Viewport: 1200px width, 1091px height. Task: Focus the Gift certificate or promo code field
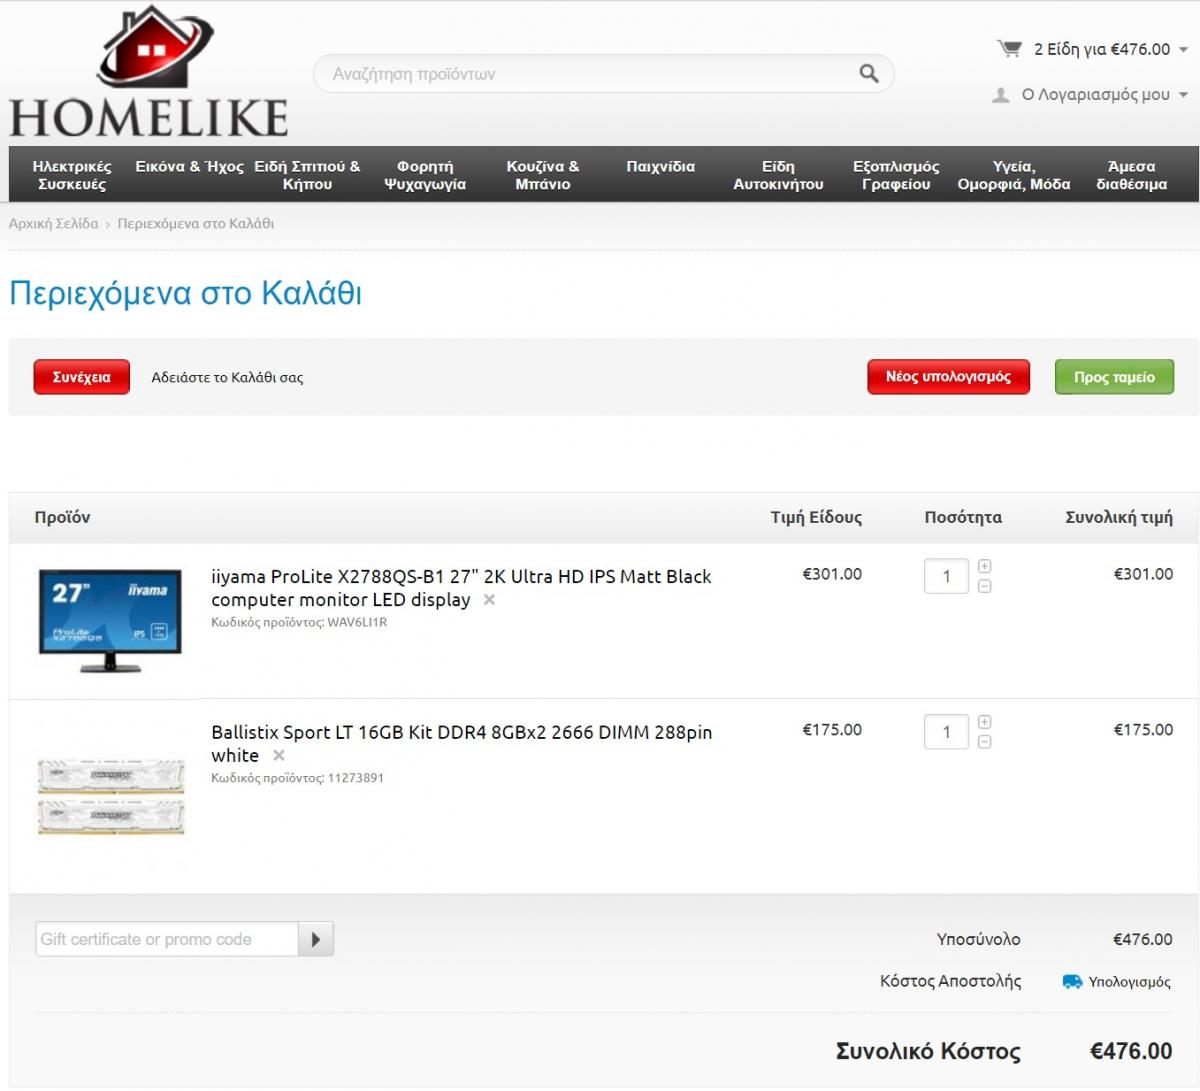coord(167,939)
